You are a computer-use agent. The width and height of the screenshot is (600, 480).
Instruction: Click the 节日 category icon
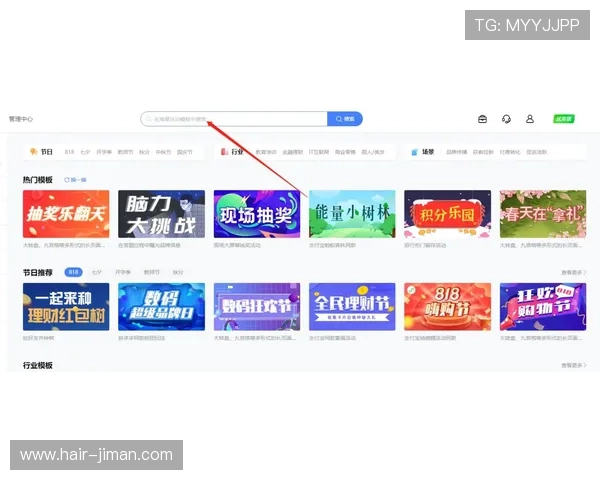(34, 152)
